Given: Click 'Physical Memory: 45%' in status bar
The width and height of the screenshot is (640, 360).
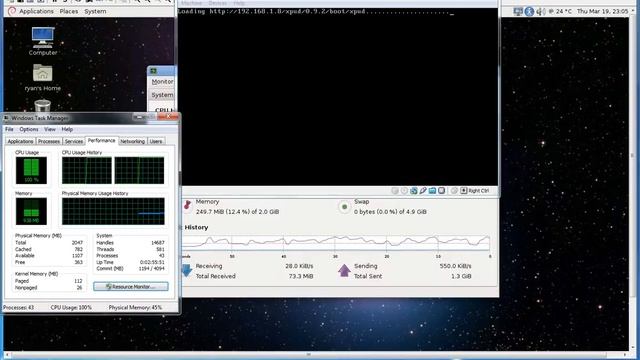Looking at the screenshot, I should pos(135,308).
